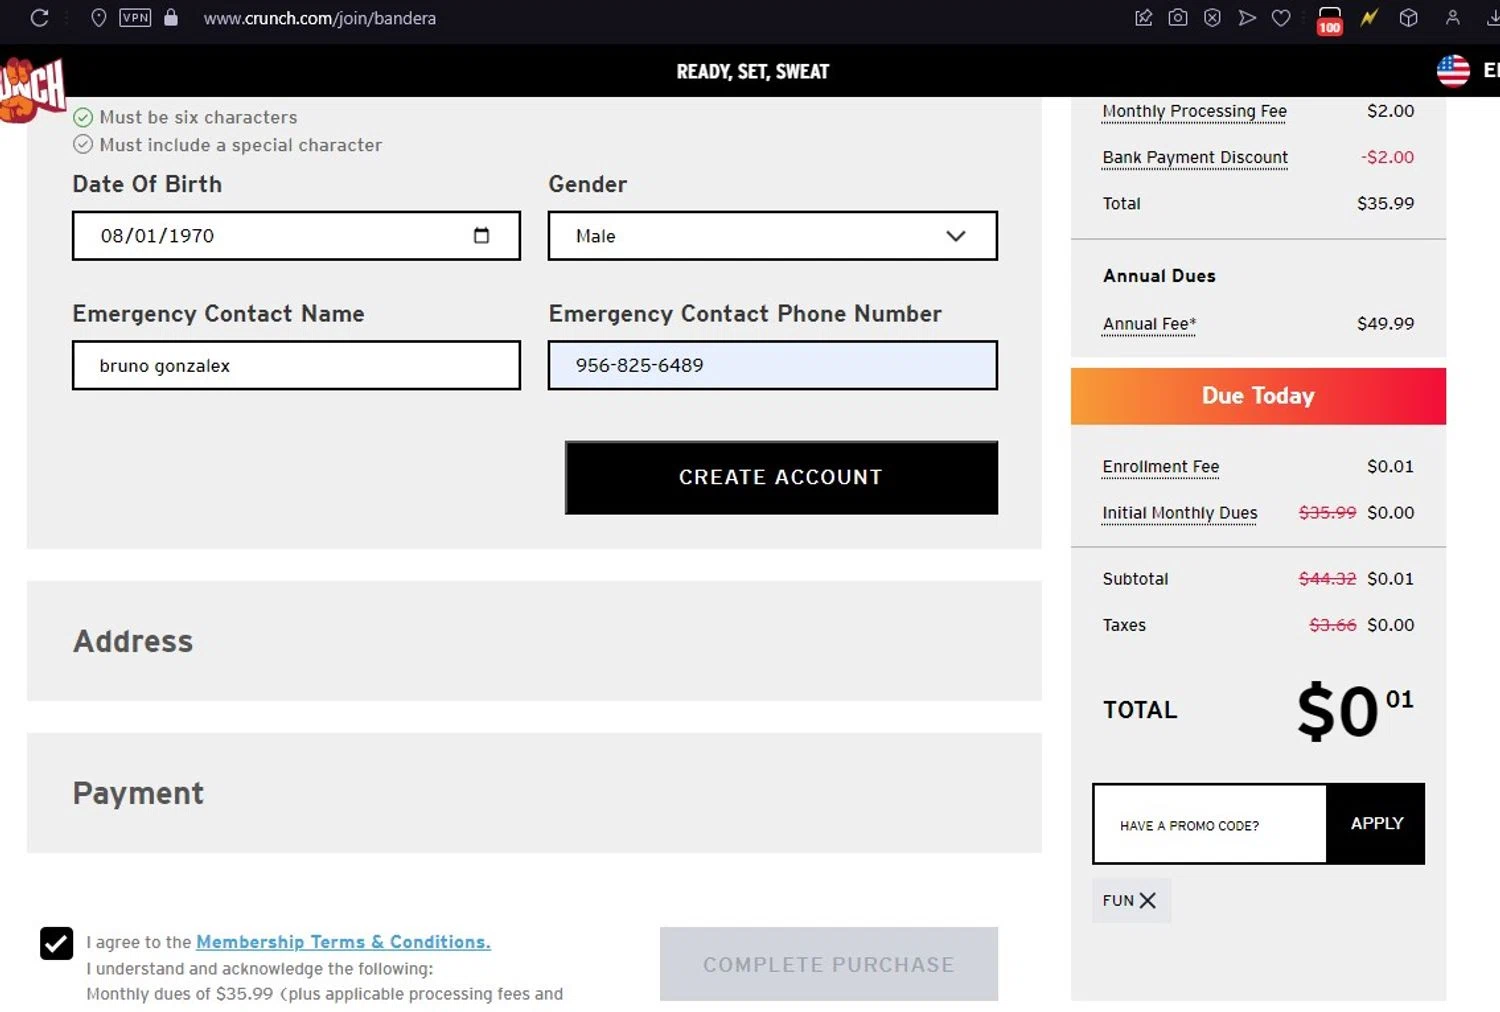Click the padlock site security icon
The image size is (1500, 1012).
171,18
